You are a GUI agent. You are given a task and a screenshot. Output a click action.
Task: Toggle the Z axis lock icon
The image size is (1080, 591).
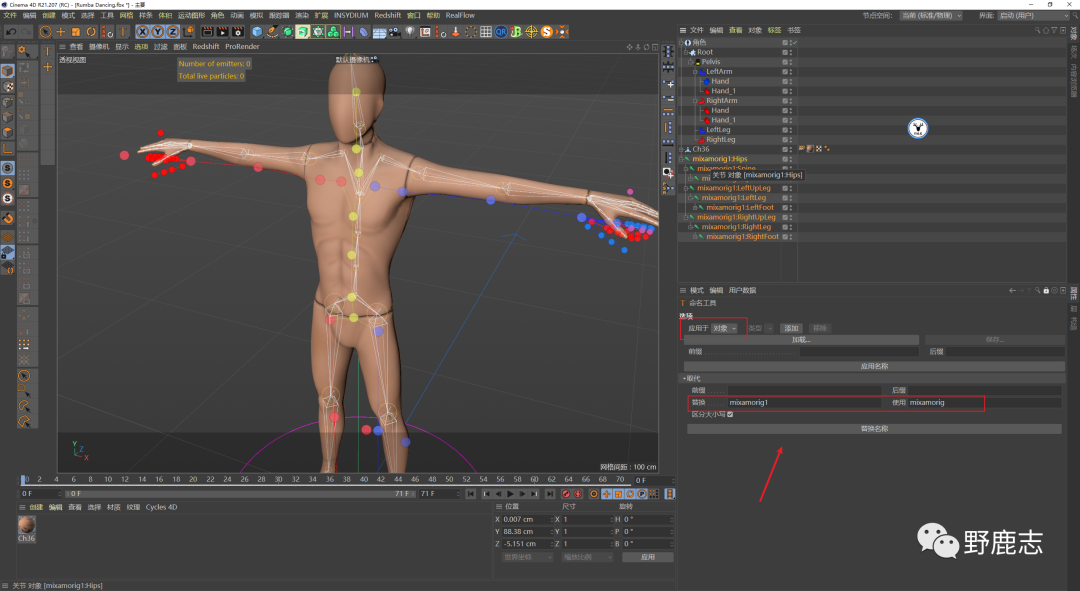[x=171, y=32]
